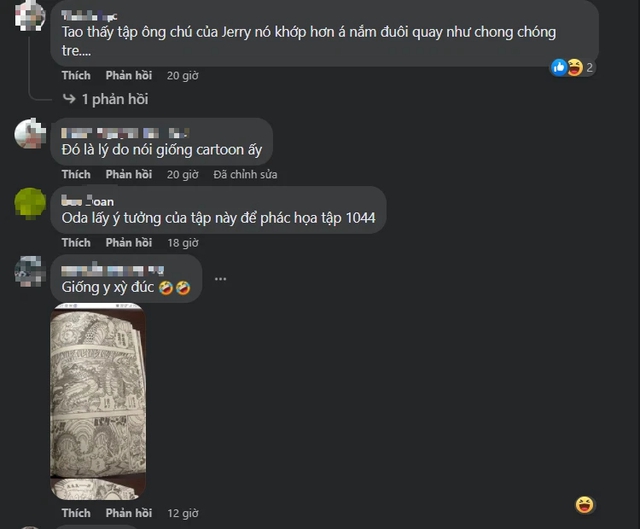The height and width of the screenshot is (529, 640).
Task: View edit history via 'Đã chỉnh sửa'
Action: (x=245, y=175)
